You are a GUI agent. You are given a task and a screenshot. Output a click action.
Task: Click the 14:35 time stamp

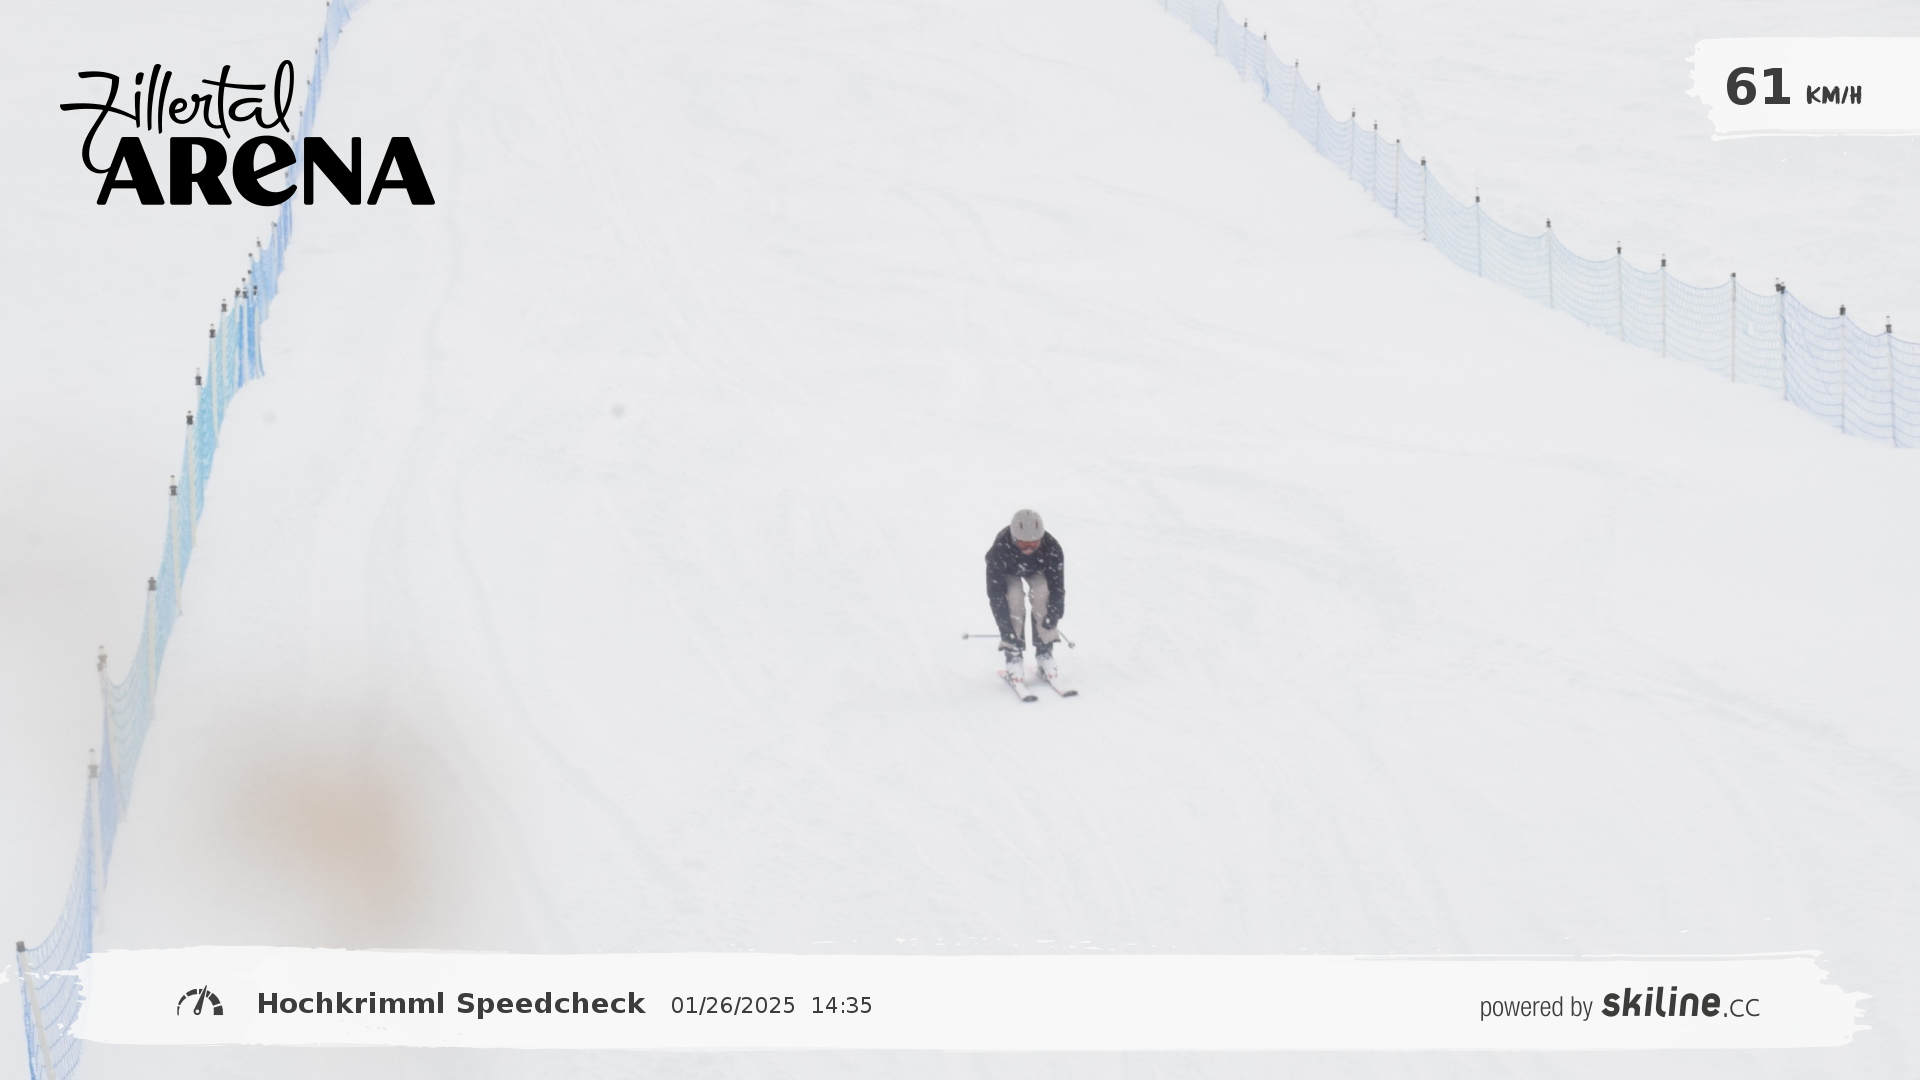click(x=841, y=1006)
